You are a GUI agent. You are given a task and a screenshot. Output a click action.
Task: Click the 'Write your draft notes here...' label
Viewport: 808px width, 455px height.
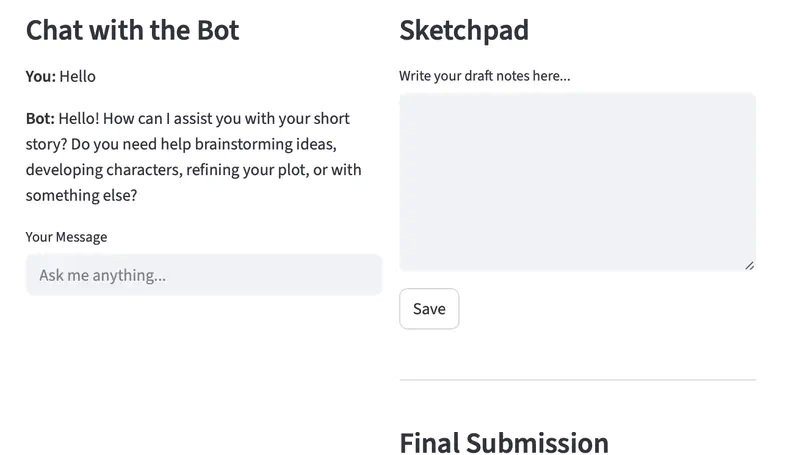[484, 76]
